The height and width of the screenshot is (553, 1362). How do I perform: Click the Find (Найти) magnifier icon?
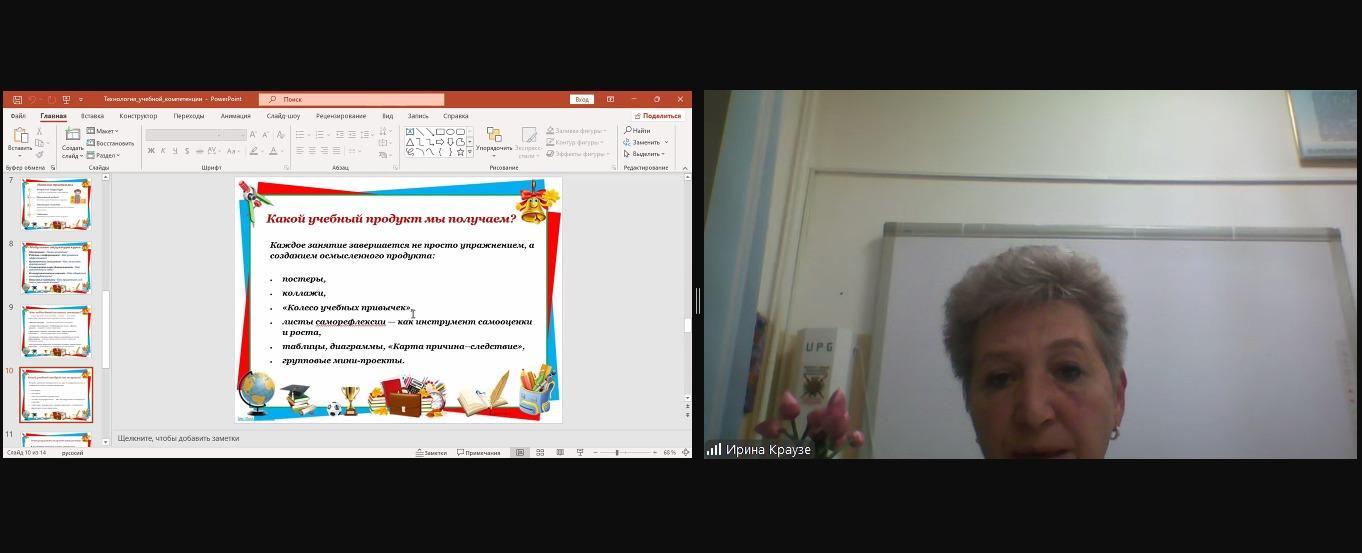tap(628, 130)
